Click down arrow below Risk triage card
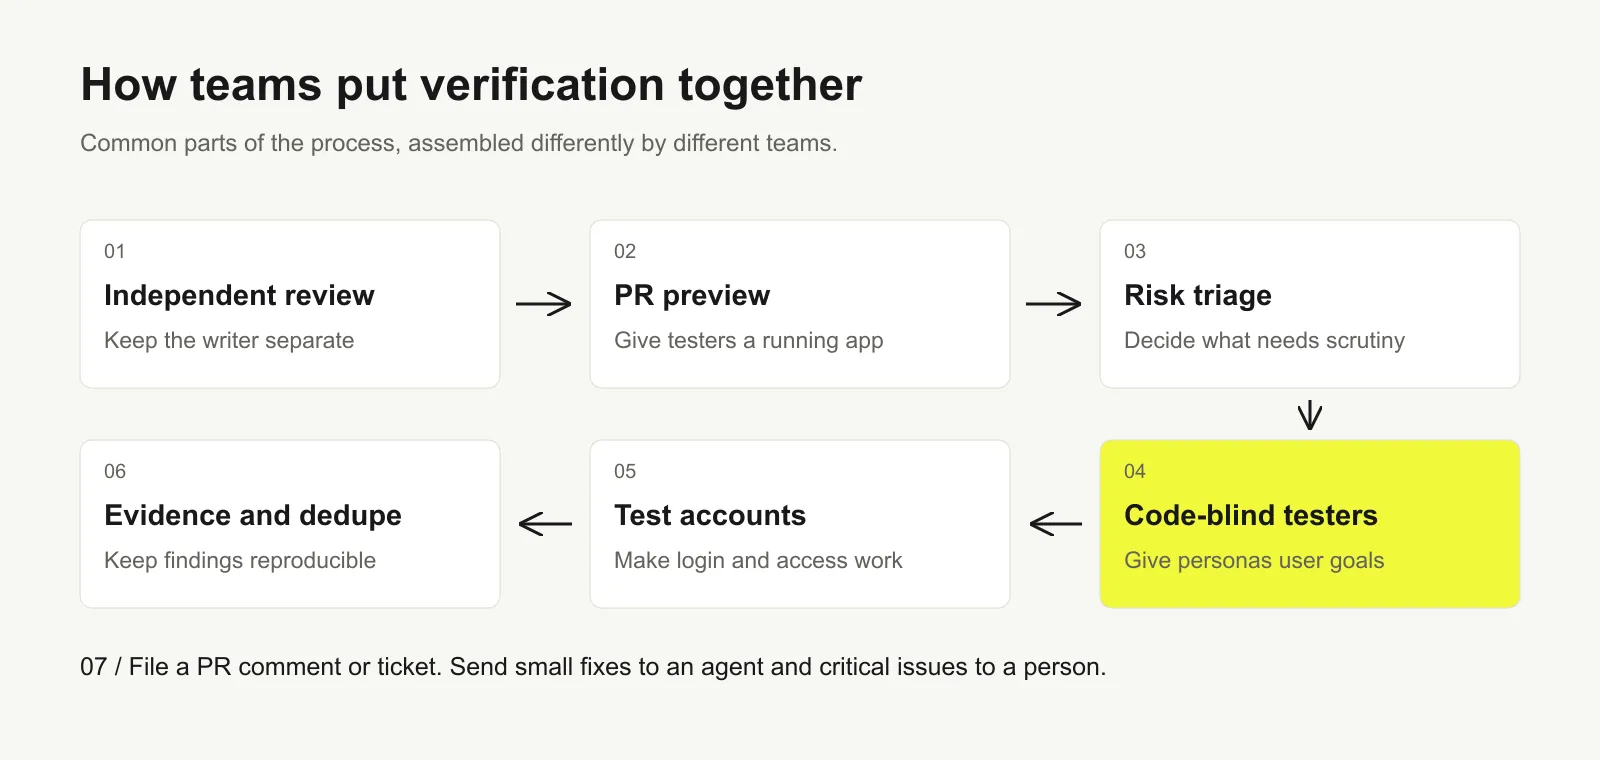Screen dimensions: 1600x760 point(1310,415)
